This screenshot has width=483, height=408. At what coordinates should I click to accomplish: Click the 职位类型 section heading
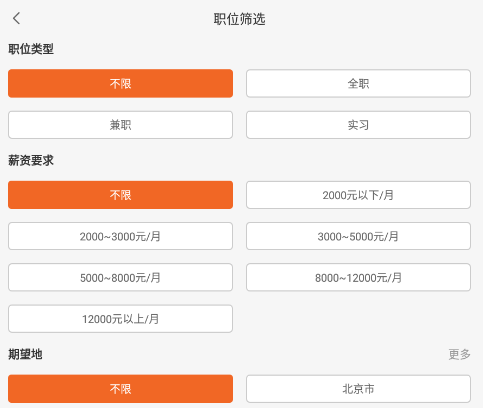31,49
